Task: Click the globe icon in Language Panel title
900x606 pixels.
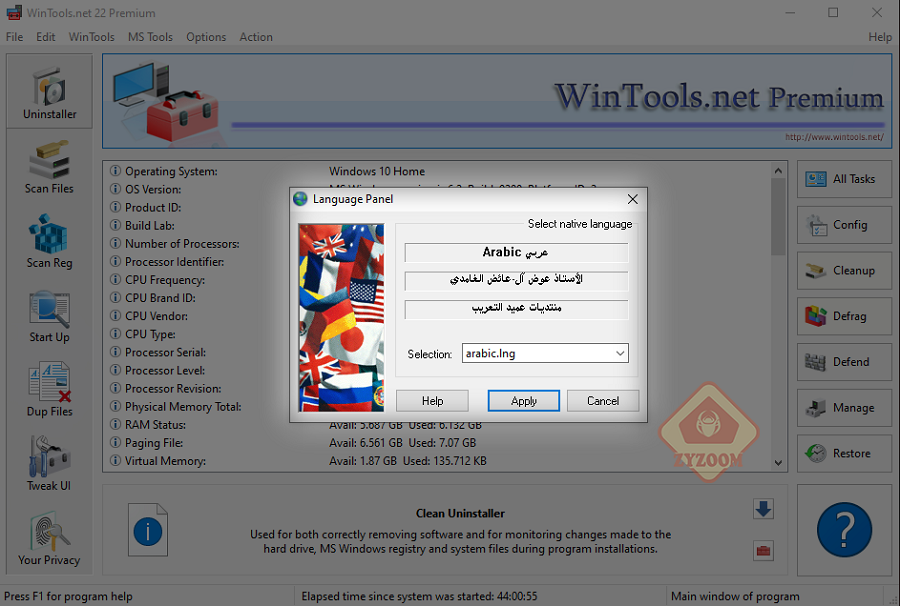Action: tap(300, 199)
